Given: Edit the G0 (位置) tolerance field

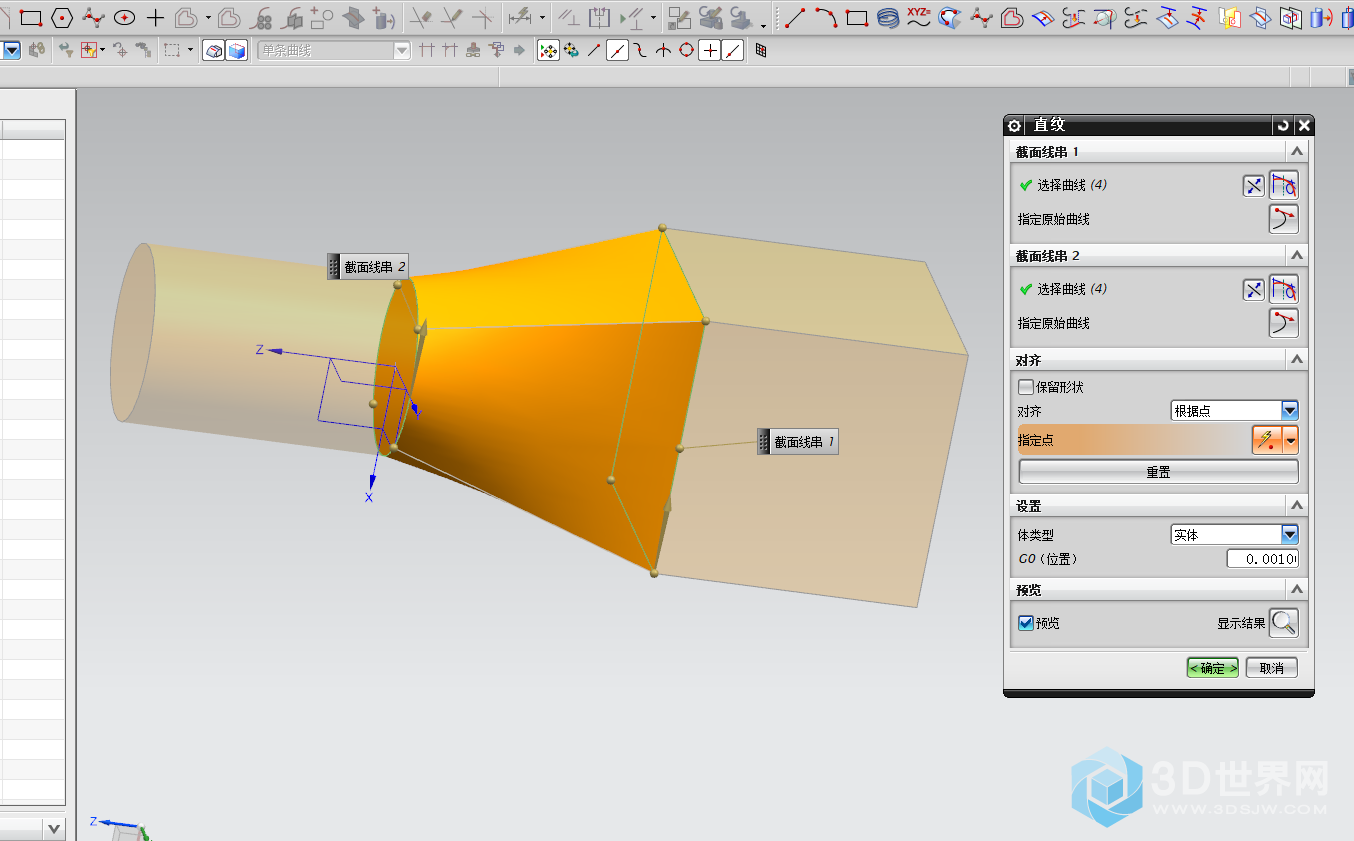Looking at the screenshot, I should coord(1262,559).
